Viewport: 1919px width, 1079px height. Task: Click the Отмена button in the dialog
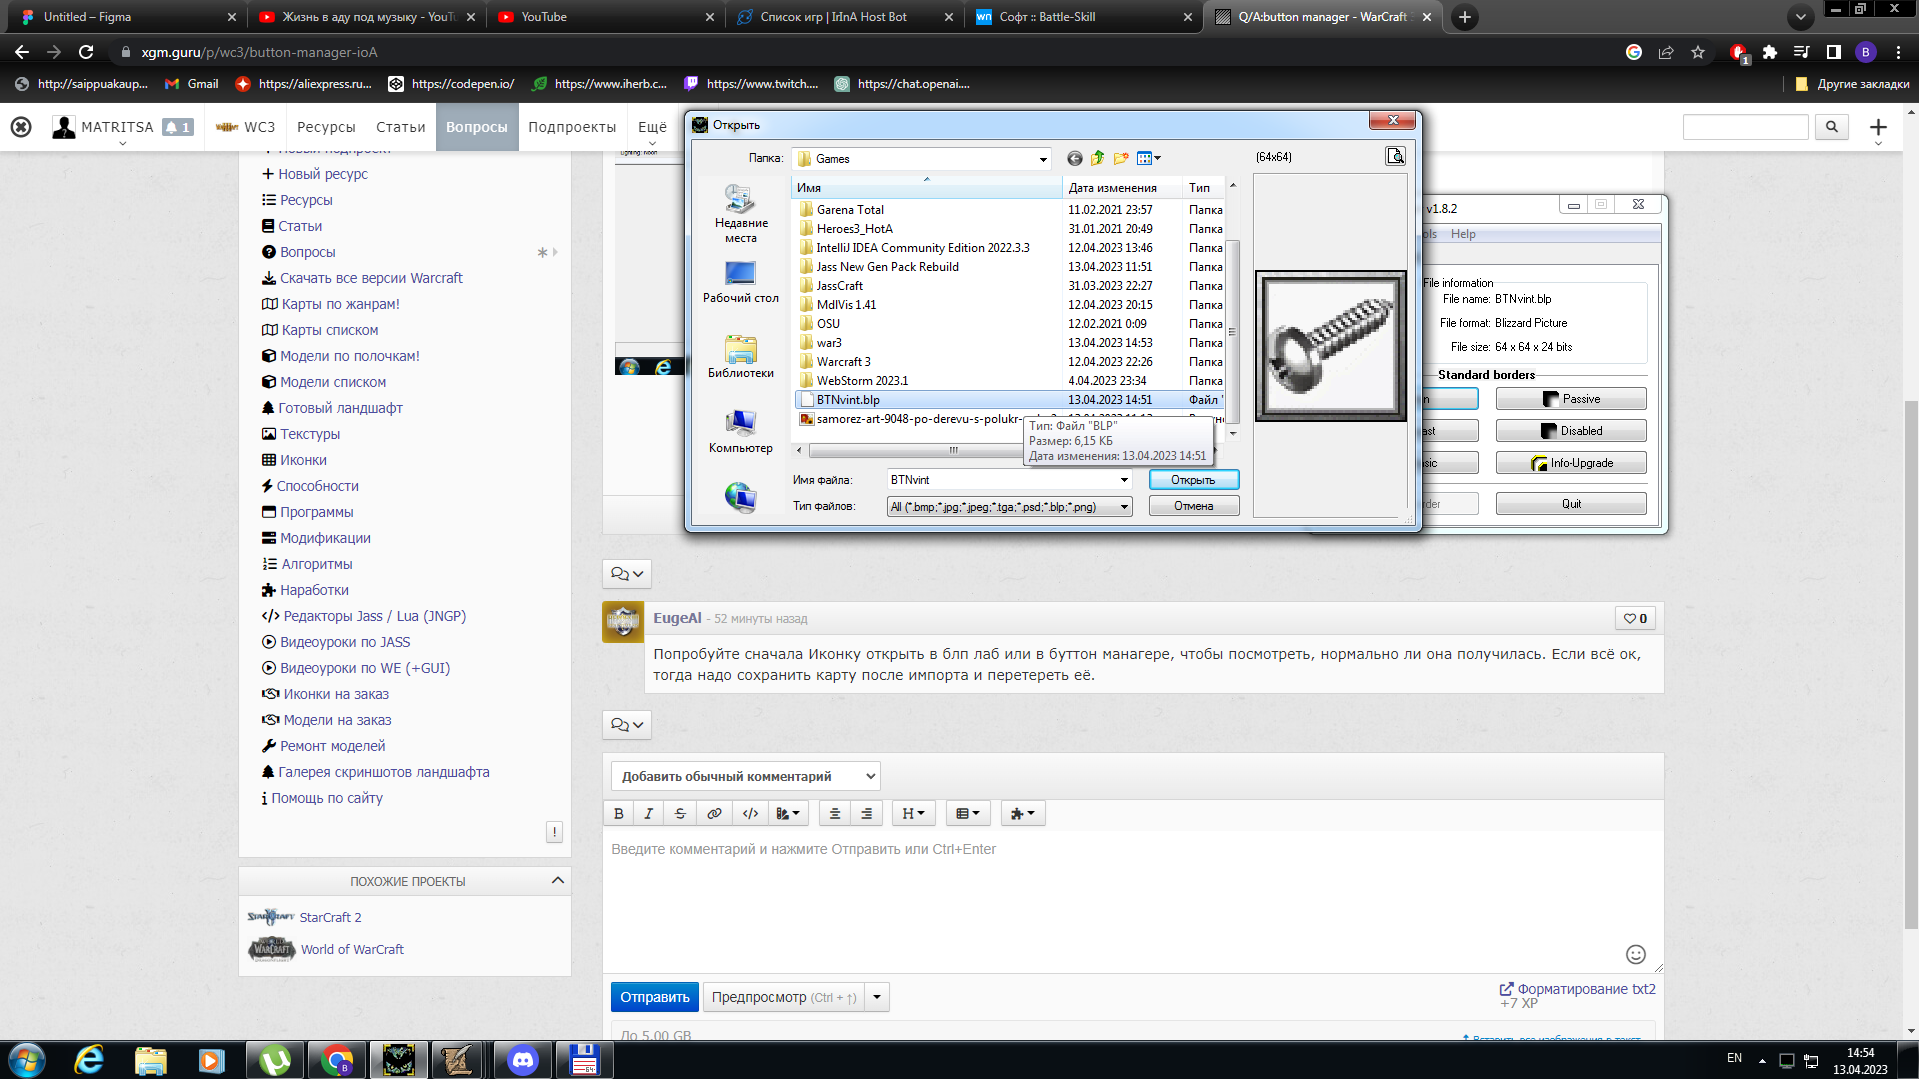pyautogui.click(x=1193, y=506)
